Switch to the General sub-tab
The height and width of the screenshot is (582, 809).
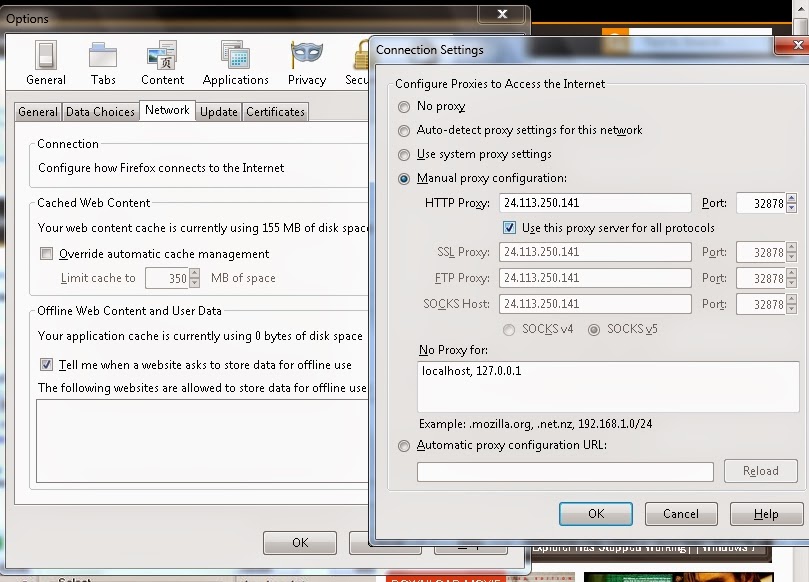38,111
